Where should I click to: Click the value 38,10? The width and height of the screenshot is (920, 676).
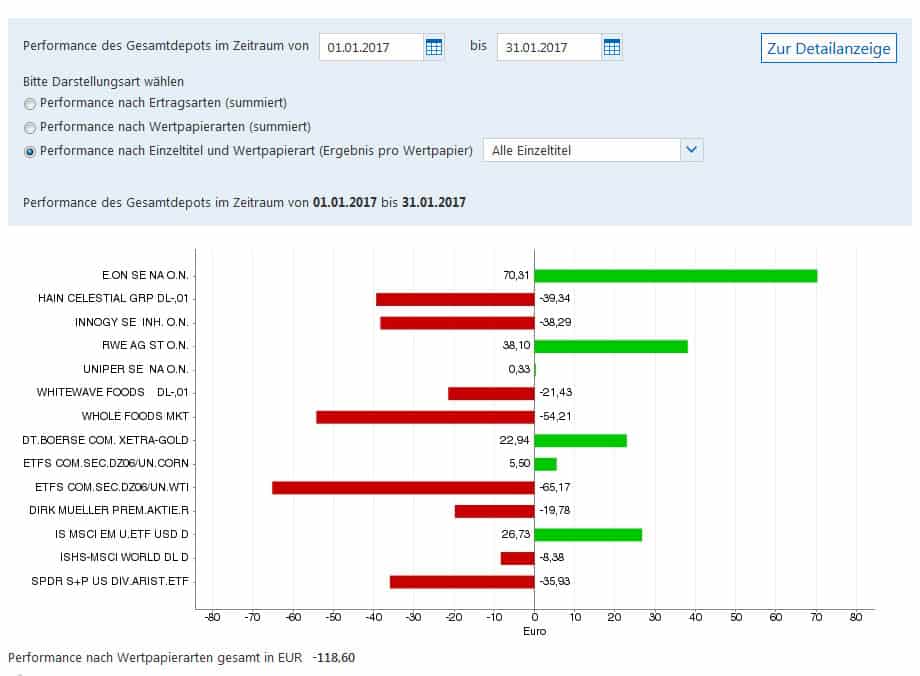pyautogui.click(x=516, y=346)
